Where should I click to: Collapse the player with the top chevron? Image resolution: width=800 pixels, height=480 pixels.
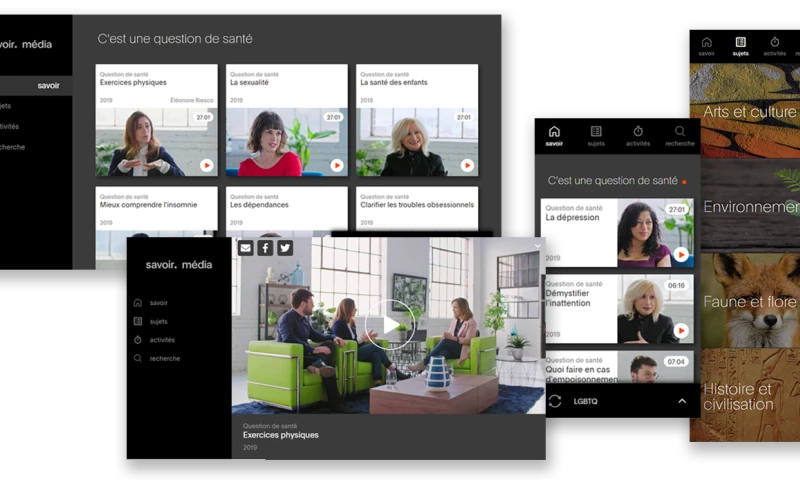pyautogui.click(x=537, y=246)
